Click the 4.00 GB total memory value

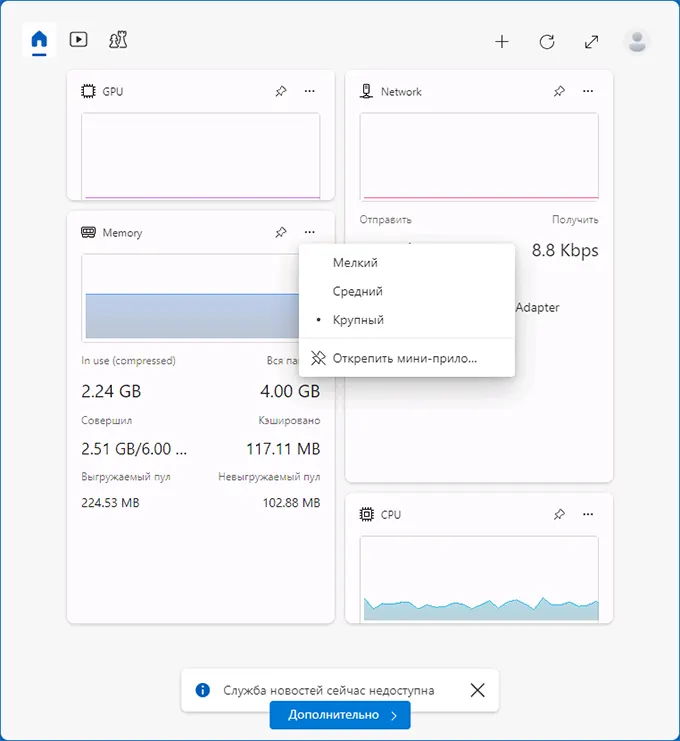pyautogui.click(x=290, y=391)
